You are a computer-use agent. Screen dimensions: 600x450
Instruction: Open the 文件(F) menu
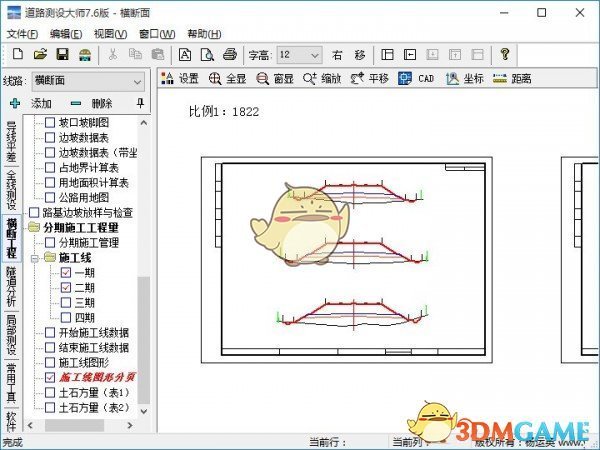click(x=22, y=34)
